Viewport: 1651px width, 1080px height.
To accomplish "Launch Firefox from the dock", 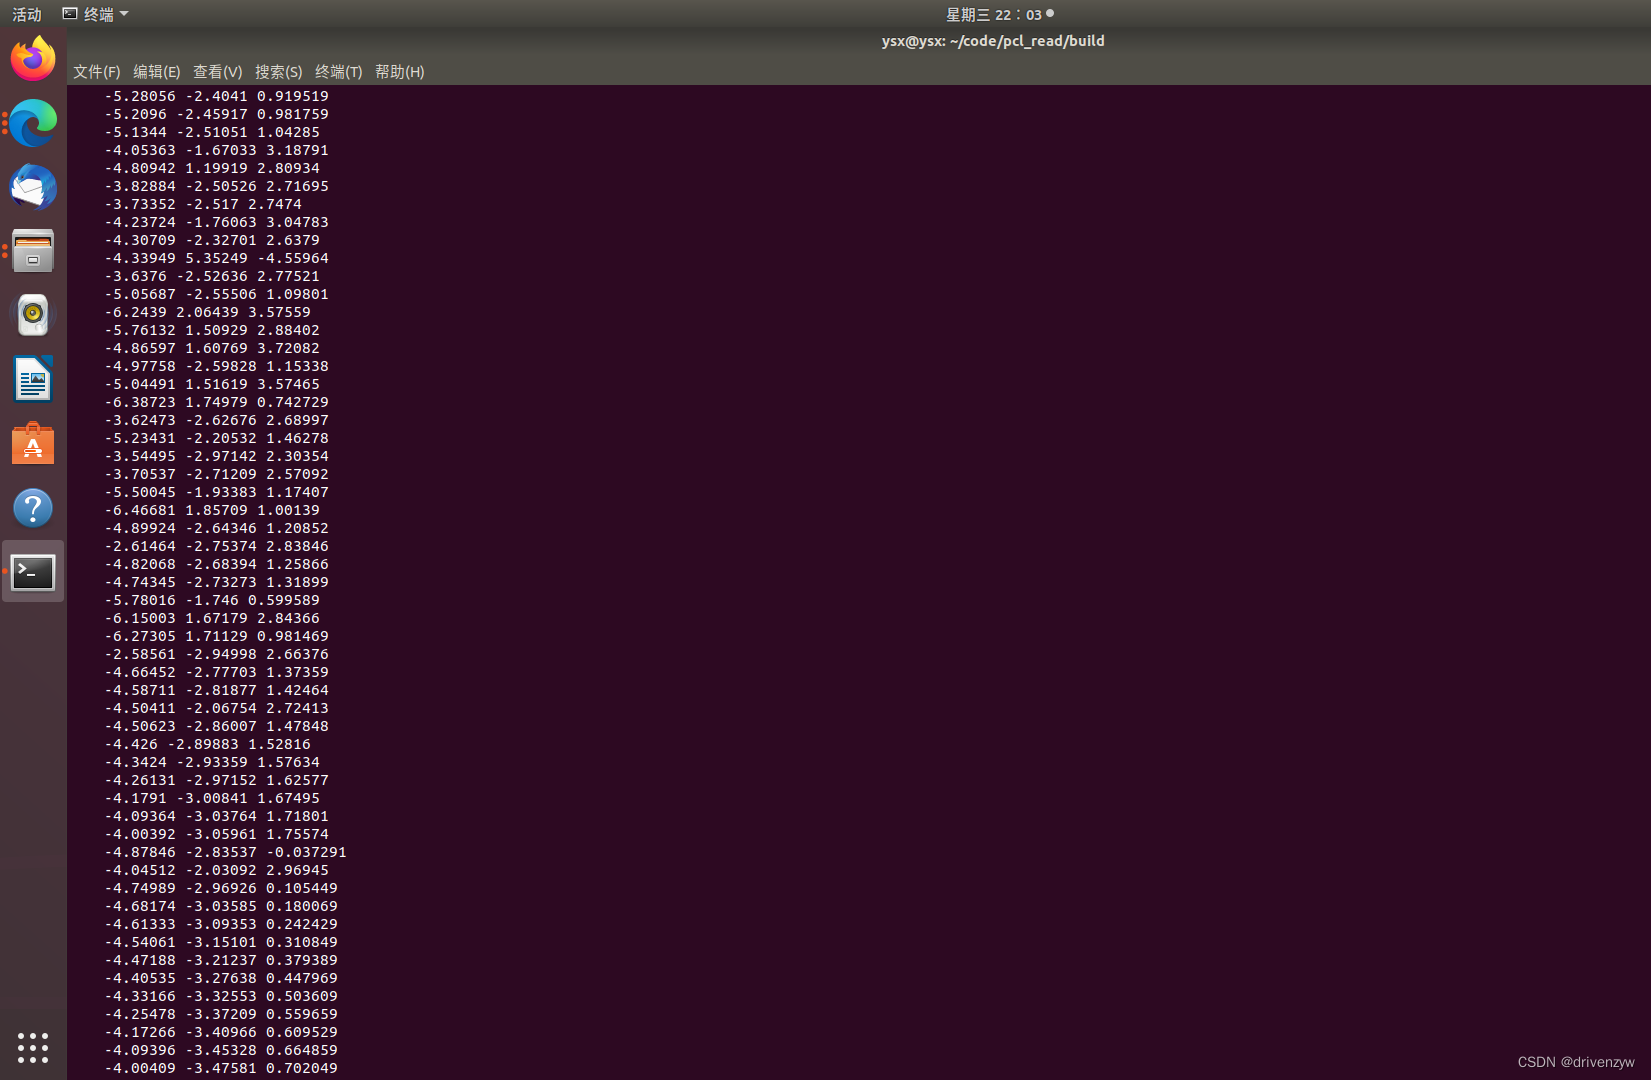I will click(x=33, y=58).
